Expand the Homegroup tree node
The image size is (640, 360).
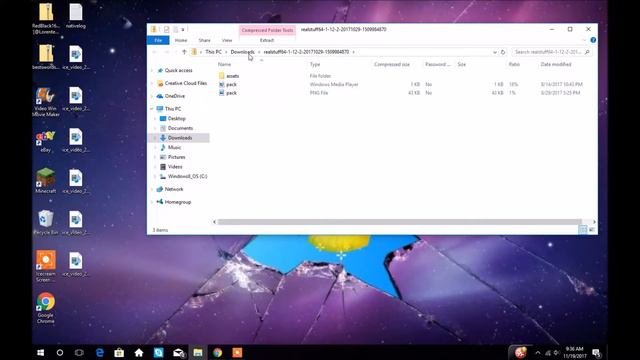pyautogui.click(x=152, y=202)
